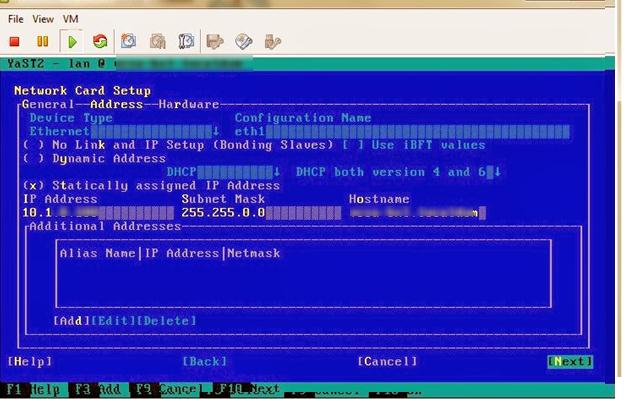624x399 pixels.
Task: Click the [Help] button
Action: click(x=30, y=361)
